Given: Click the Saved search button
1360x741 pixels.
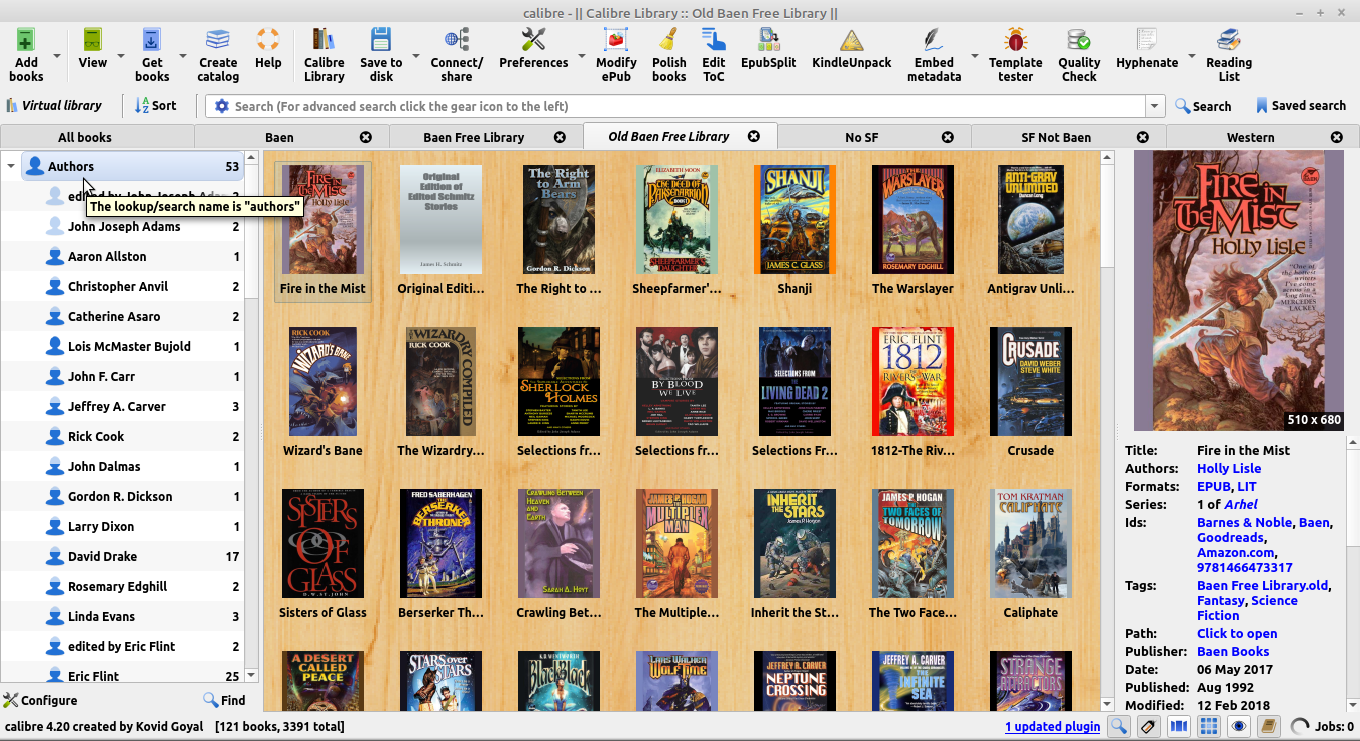Looking at the screenshot, I should coord(1300,106).
